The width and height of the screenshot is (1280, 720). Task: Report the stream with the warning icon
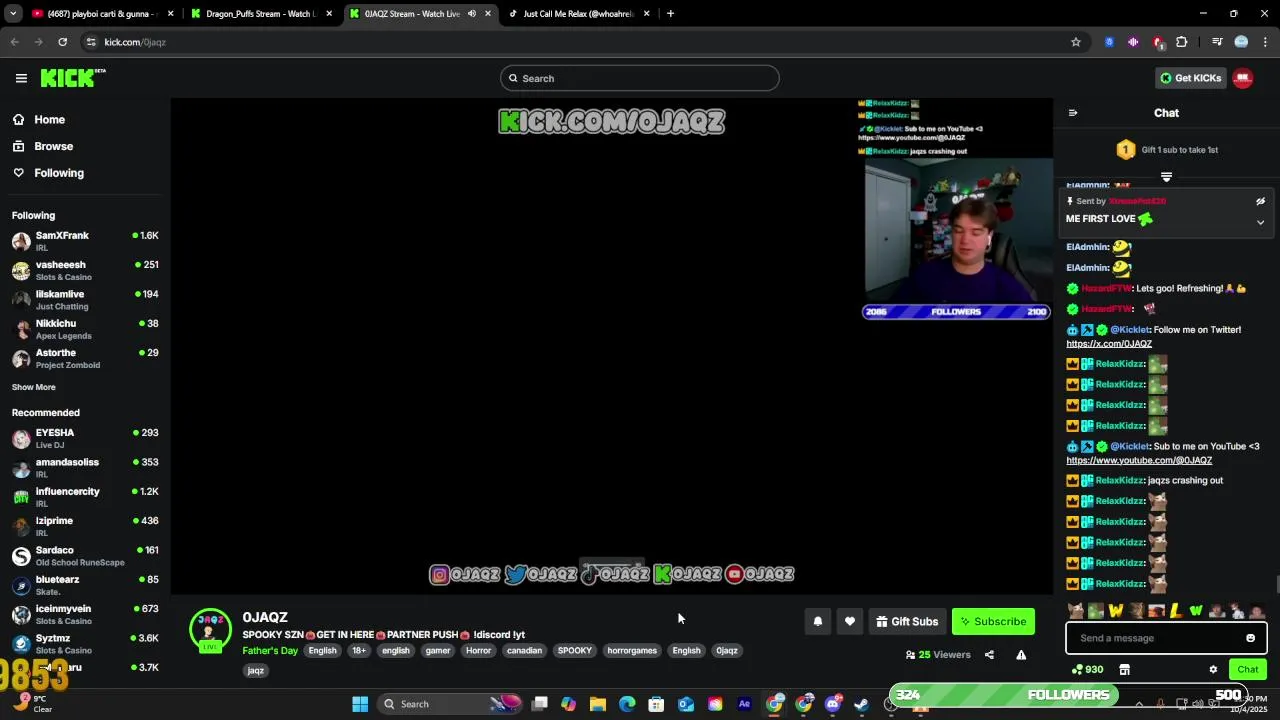(1021, 655)
